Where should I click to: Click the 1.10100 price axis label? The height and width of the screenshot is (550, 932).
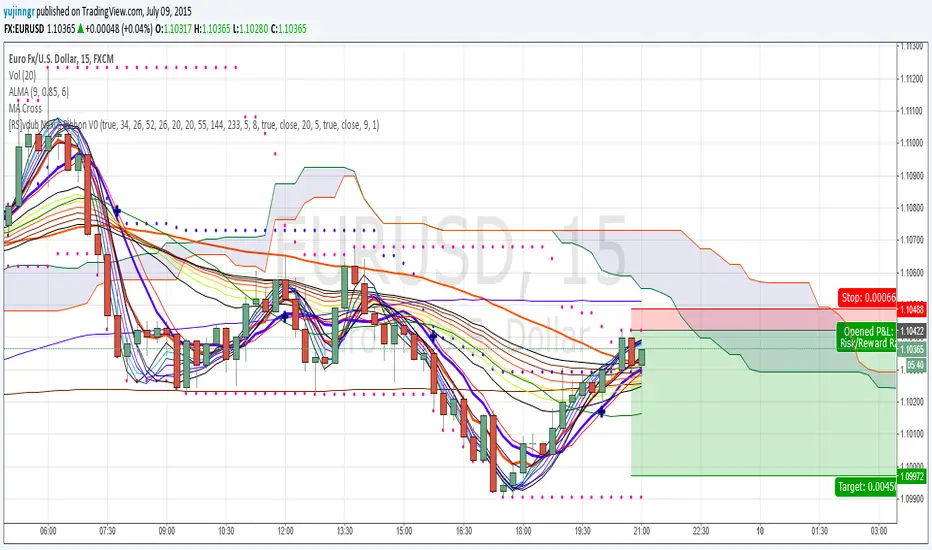912,433
